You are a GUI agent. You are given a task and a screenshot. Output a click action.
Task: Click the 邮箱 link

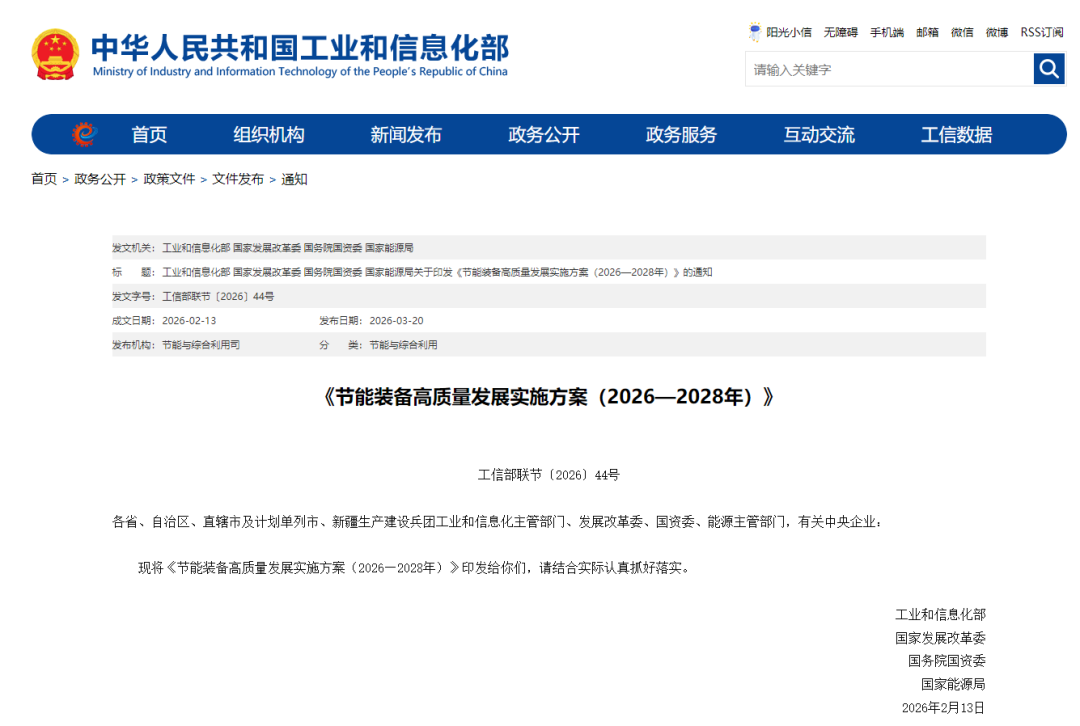pos(927,32)
